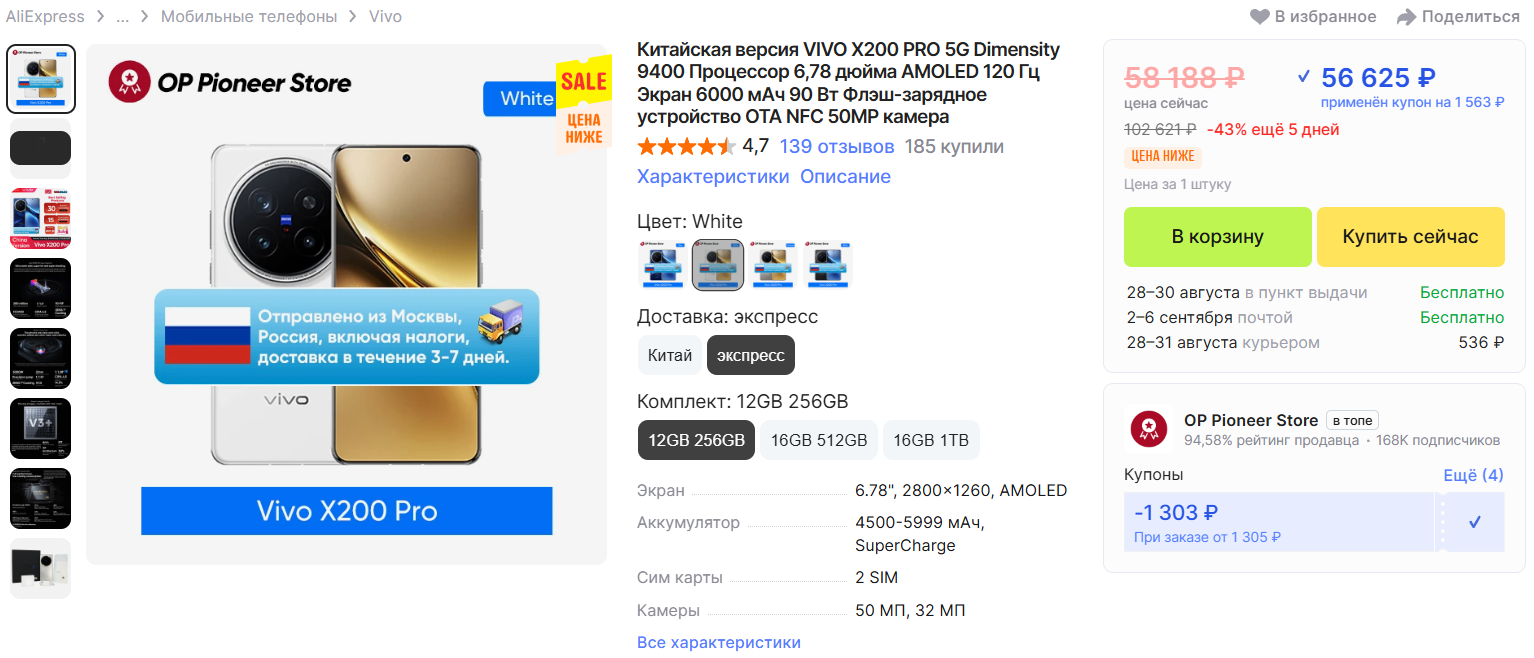The image size is (1534, 658).
Task: Click the heart favorites icon
Action: [x=1259, y=17]
